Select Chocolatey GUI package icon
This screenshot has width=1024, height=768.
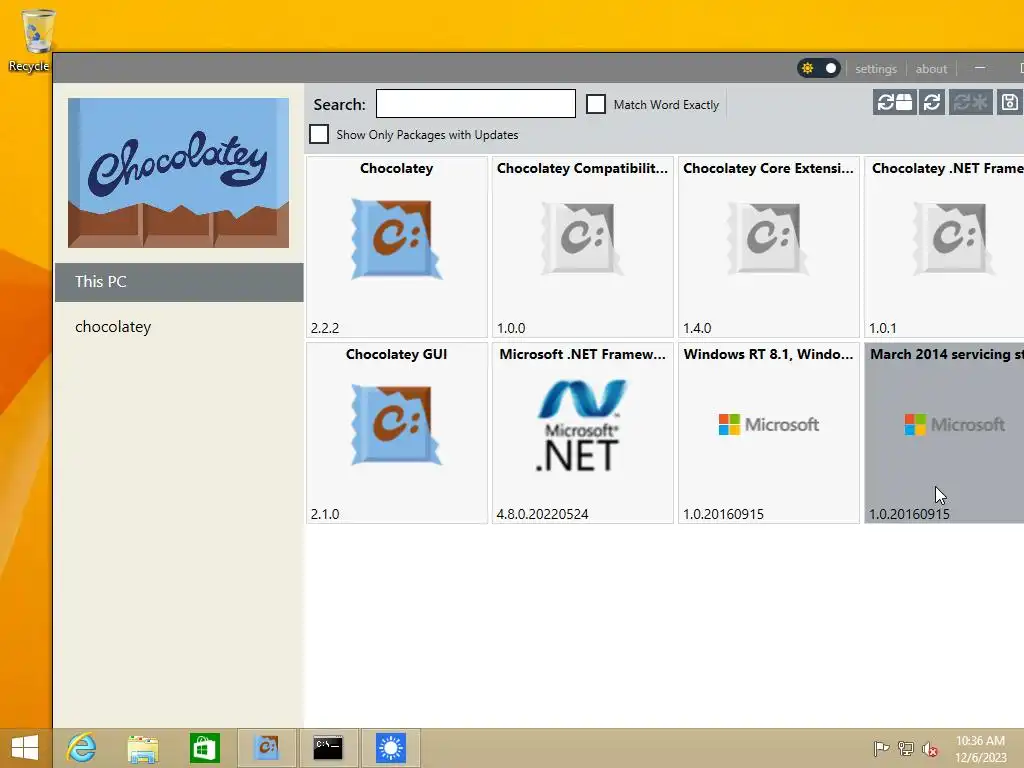tap(396, 424)
